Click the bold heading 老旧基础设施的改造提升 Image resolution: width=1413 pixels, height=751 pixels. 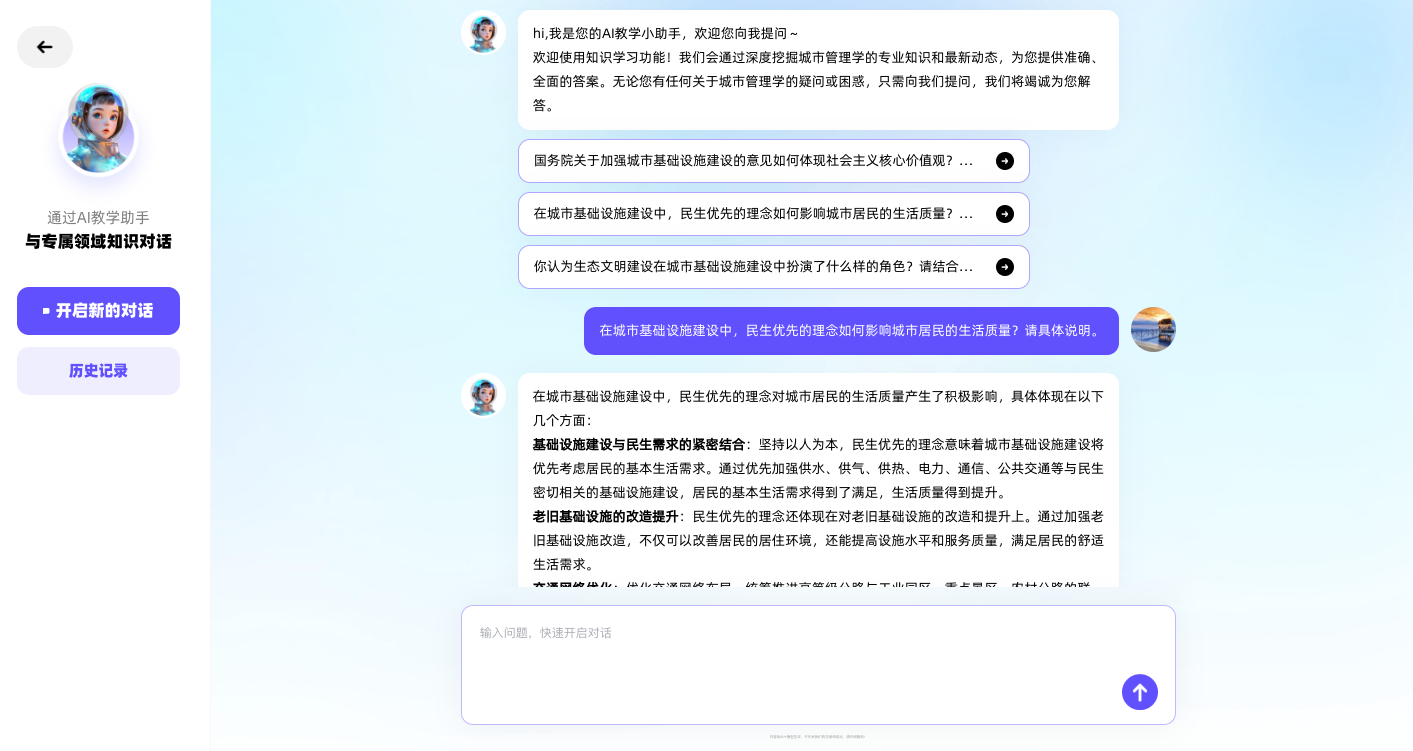coord(605,517)
